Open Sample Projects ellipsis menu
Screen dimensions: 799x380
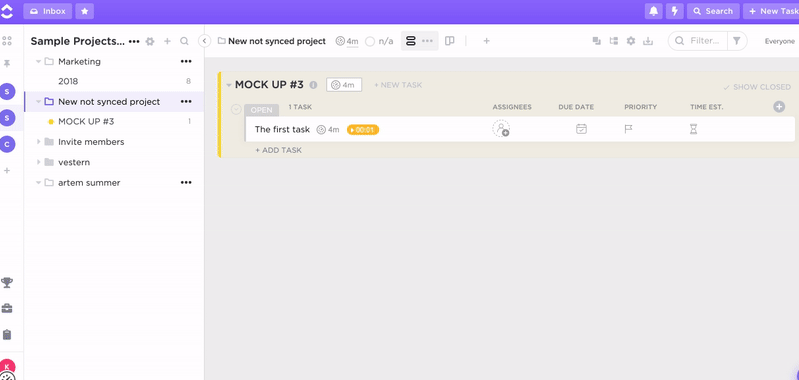pyautogui.click(x=134, y=41)
